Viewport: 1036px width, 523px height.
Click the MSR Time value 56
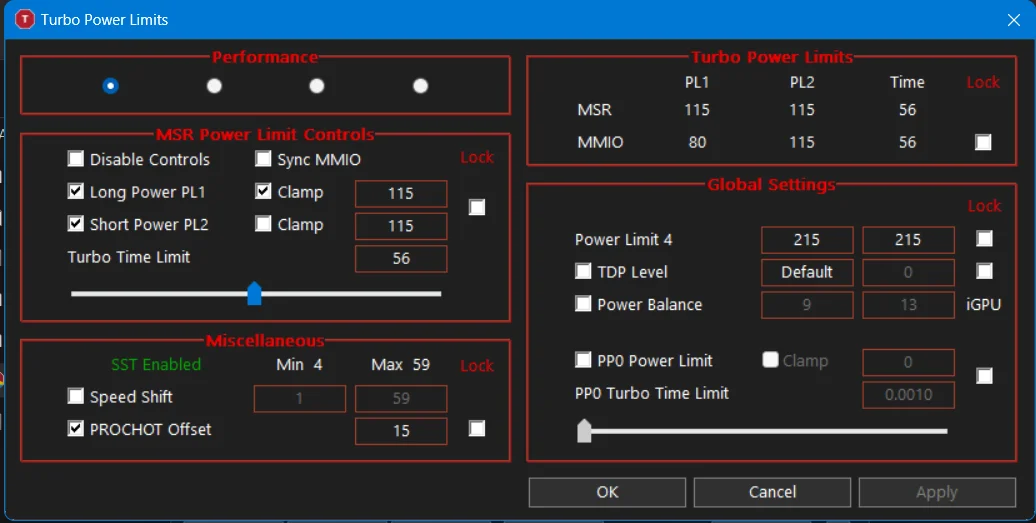tap(907, 110)
